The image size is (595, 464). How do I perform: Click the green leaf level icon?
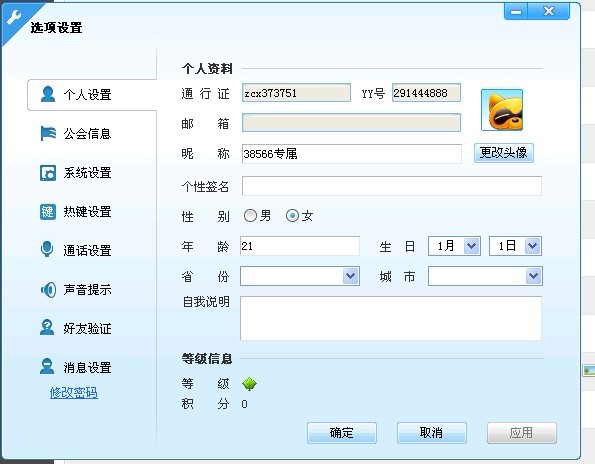coord(249,384)
